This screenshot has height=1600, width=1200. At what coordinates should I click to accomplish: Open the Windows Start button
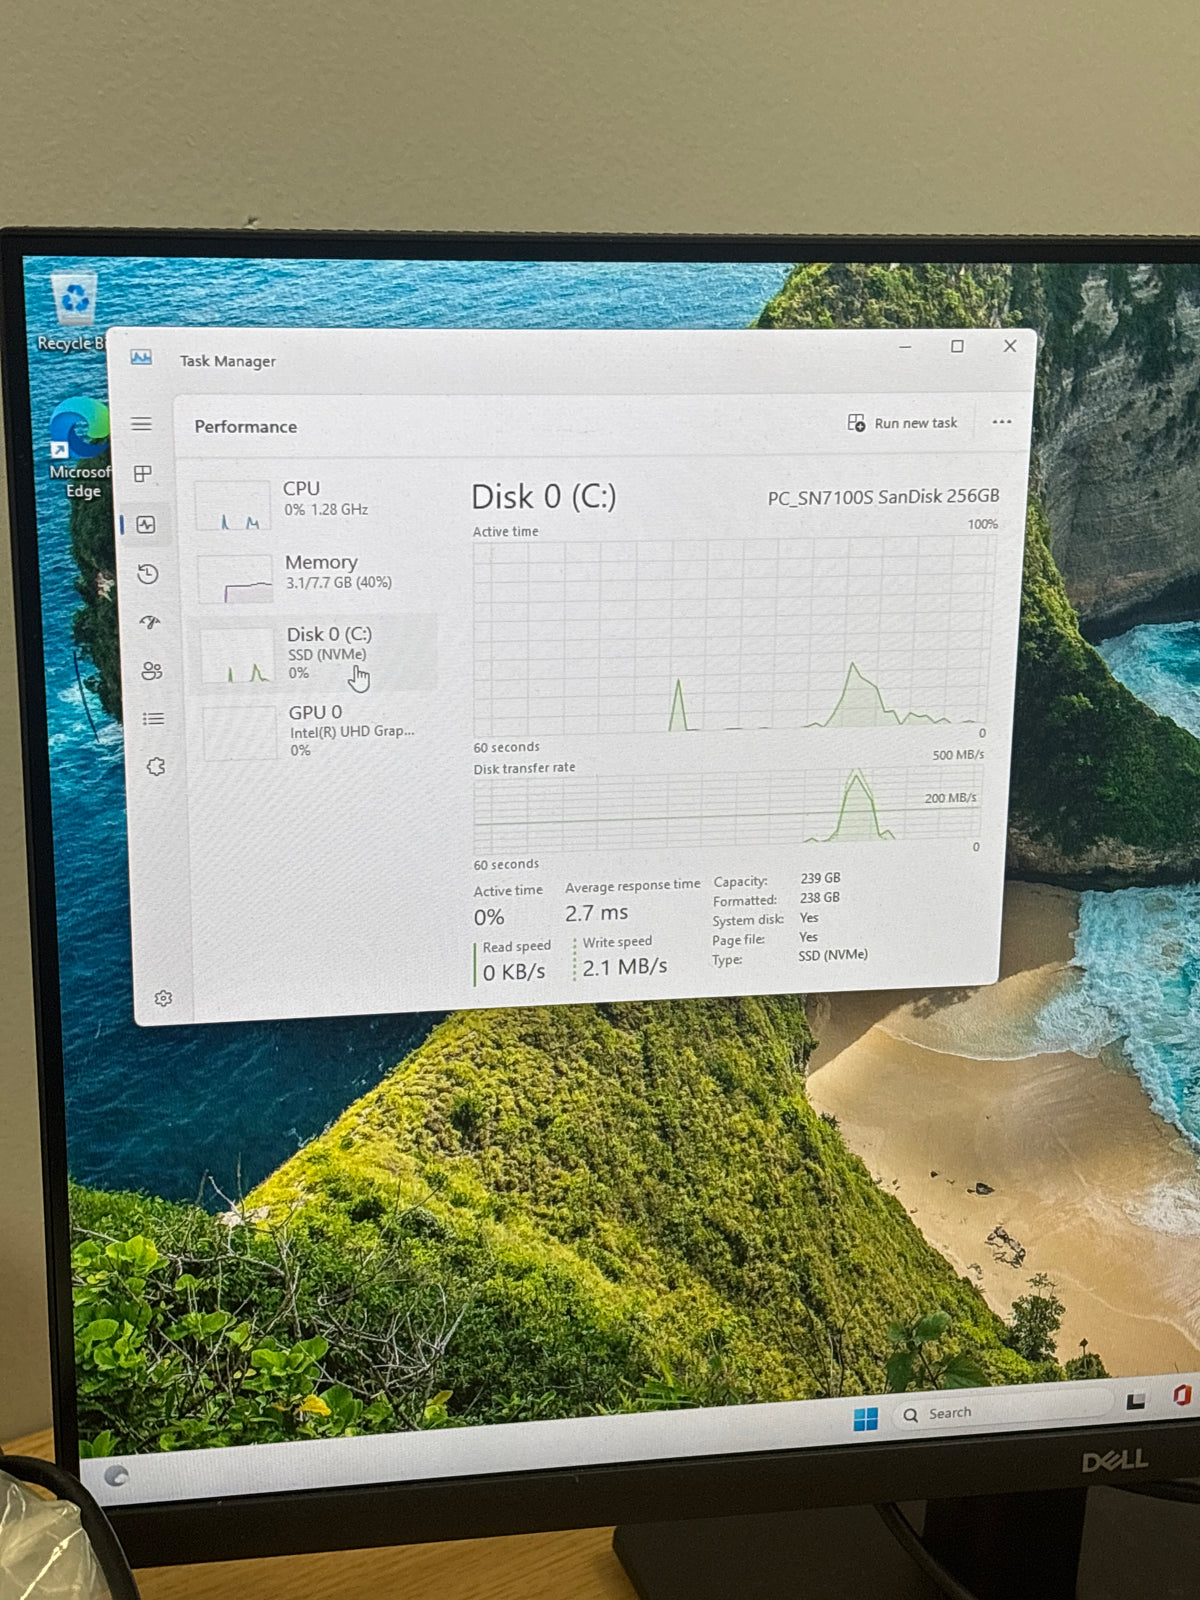[x=866, y=1418]
